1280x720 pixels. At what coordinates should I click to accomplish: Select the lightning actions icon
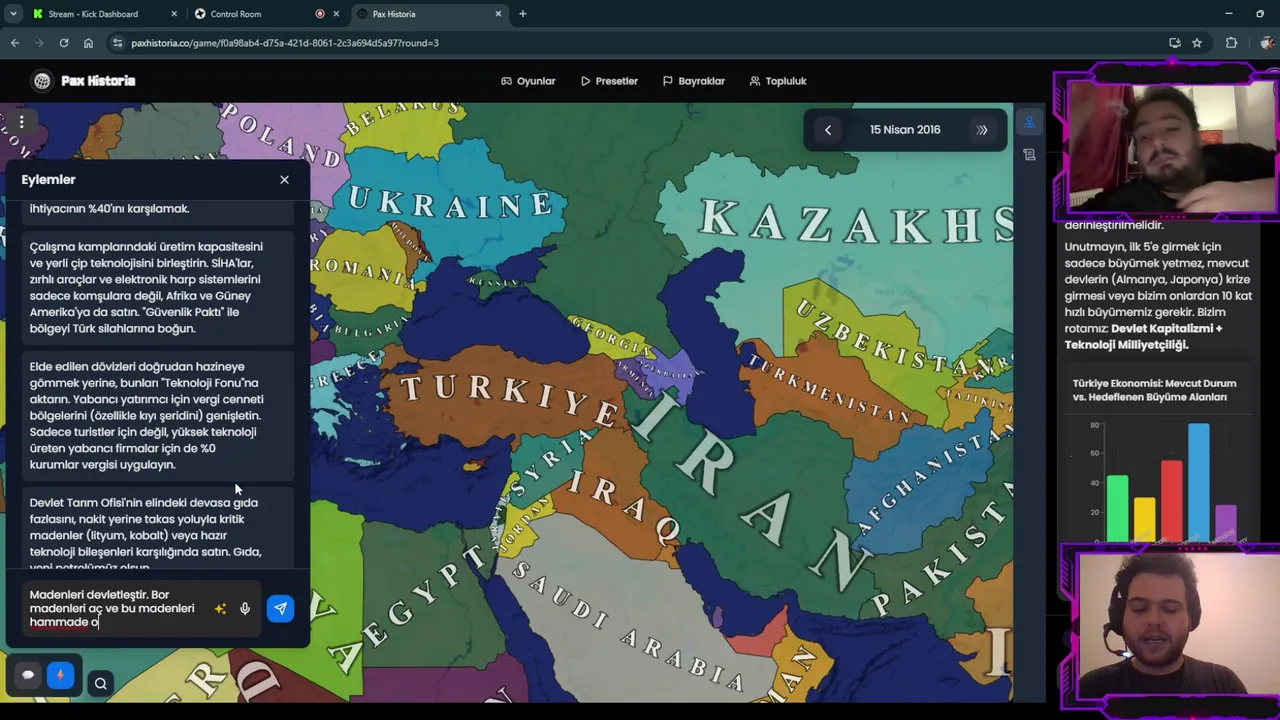pos(60,675)
